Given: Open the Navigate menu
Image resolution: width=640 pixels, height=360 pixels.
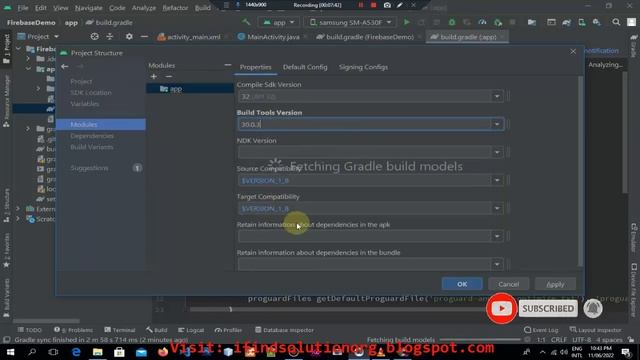Looking at the screenshot, I should pos(89,8).
